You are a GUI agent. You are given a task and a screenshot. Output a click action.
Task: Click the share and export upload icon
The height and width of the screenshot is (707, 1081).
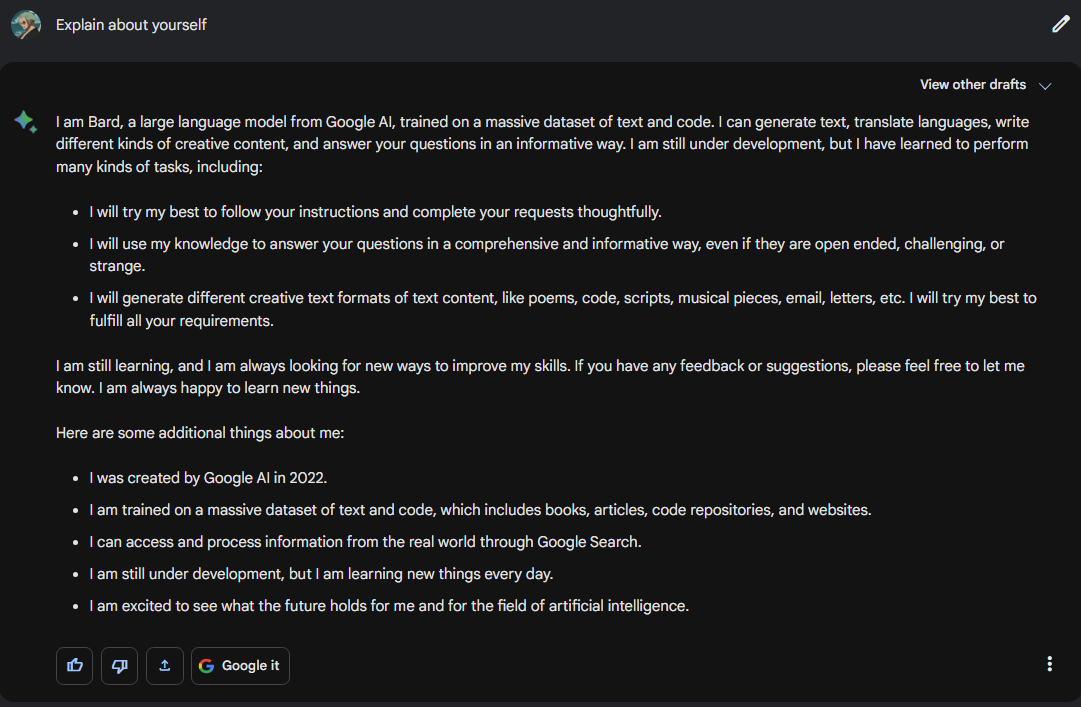point(165,666)
